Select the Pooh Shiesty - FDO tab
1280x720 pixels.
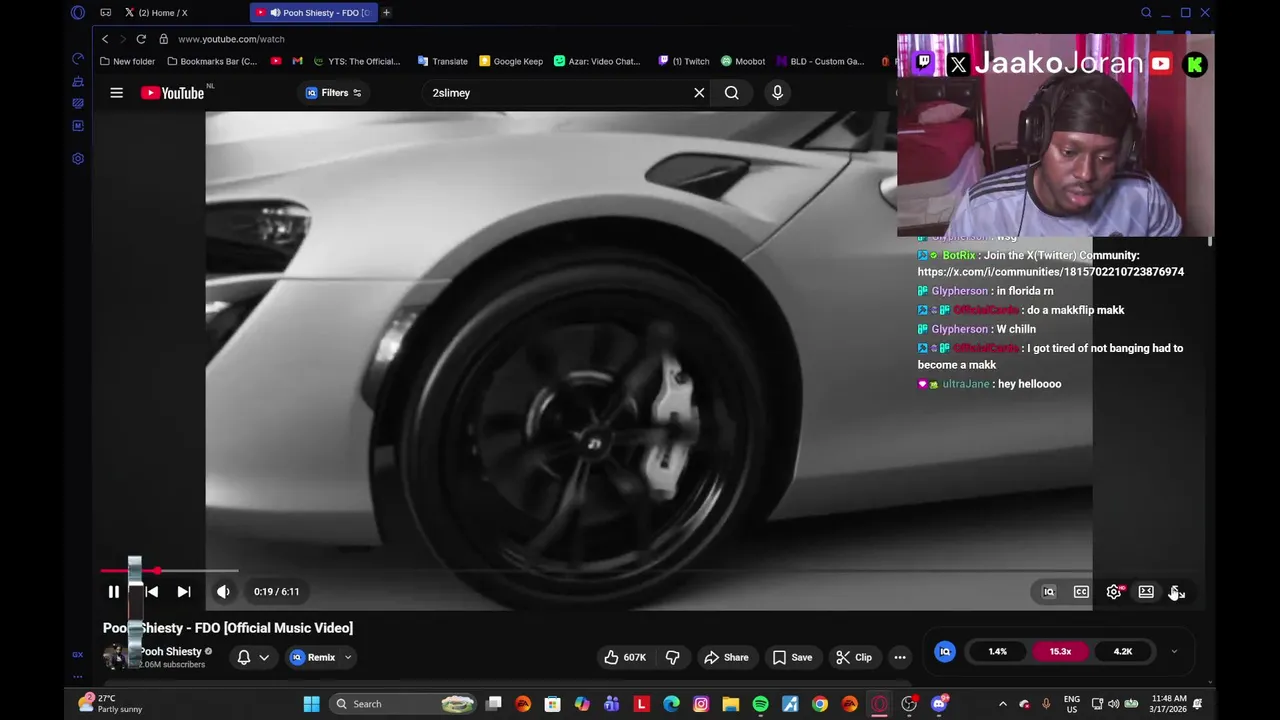pos(313,13)
